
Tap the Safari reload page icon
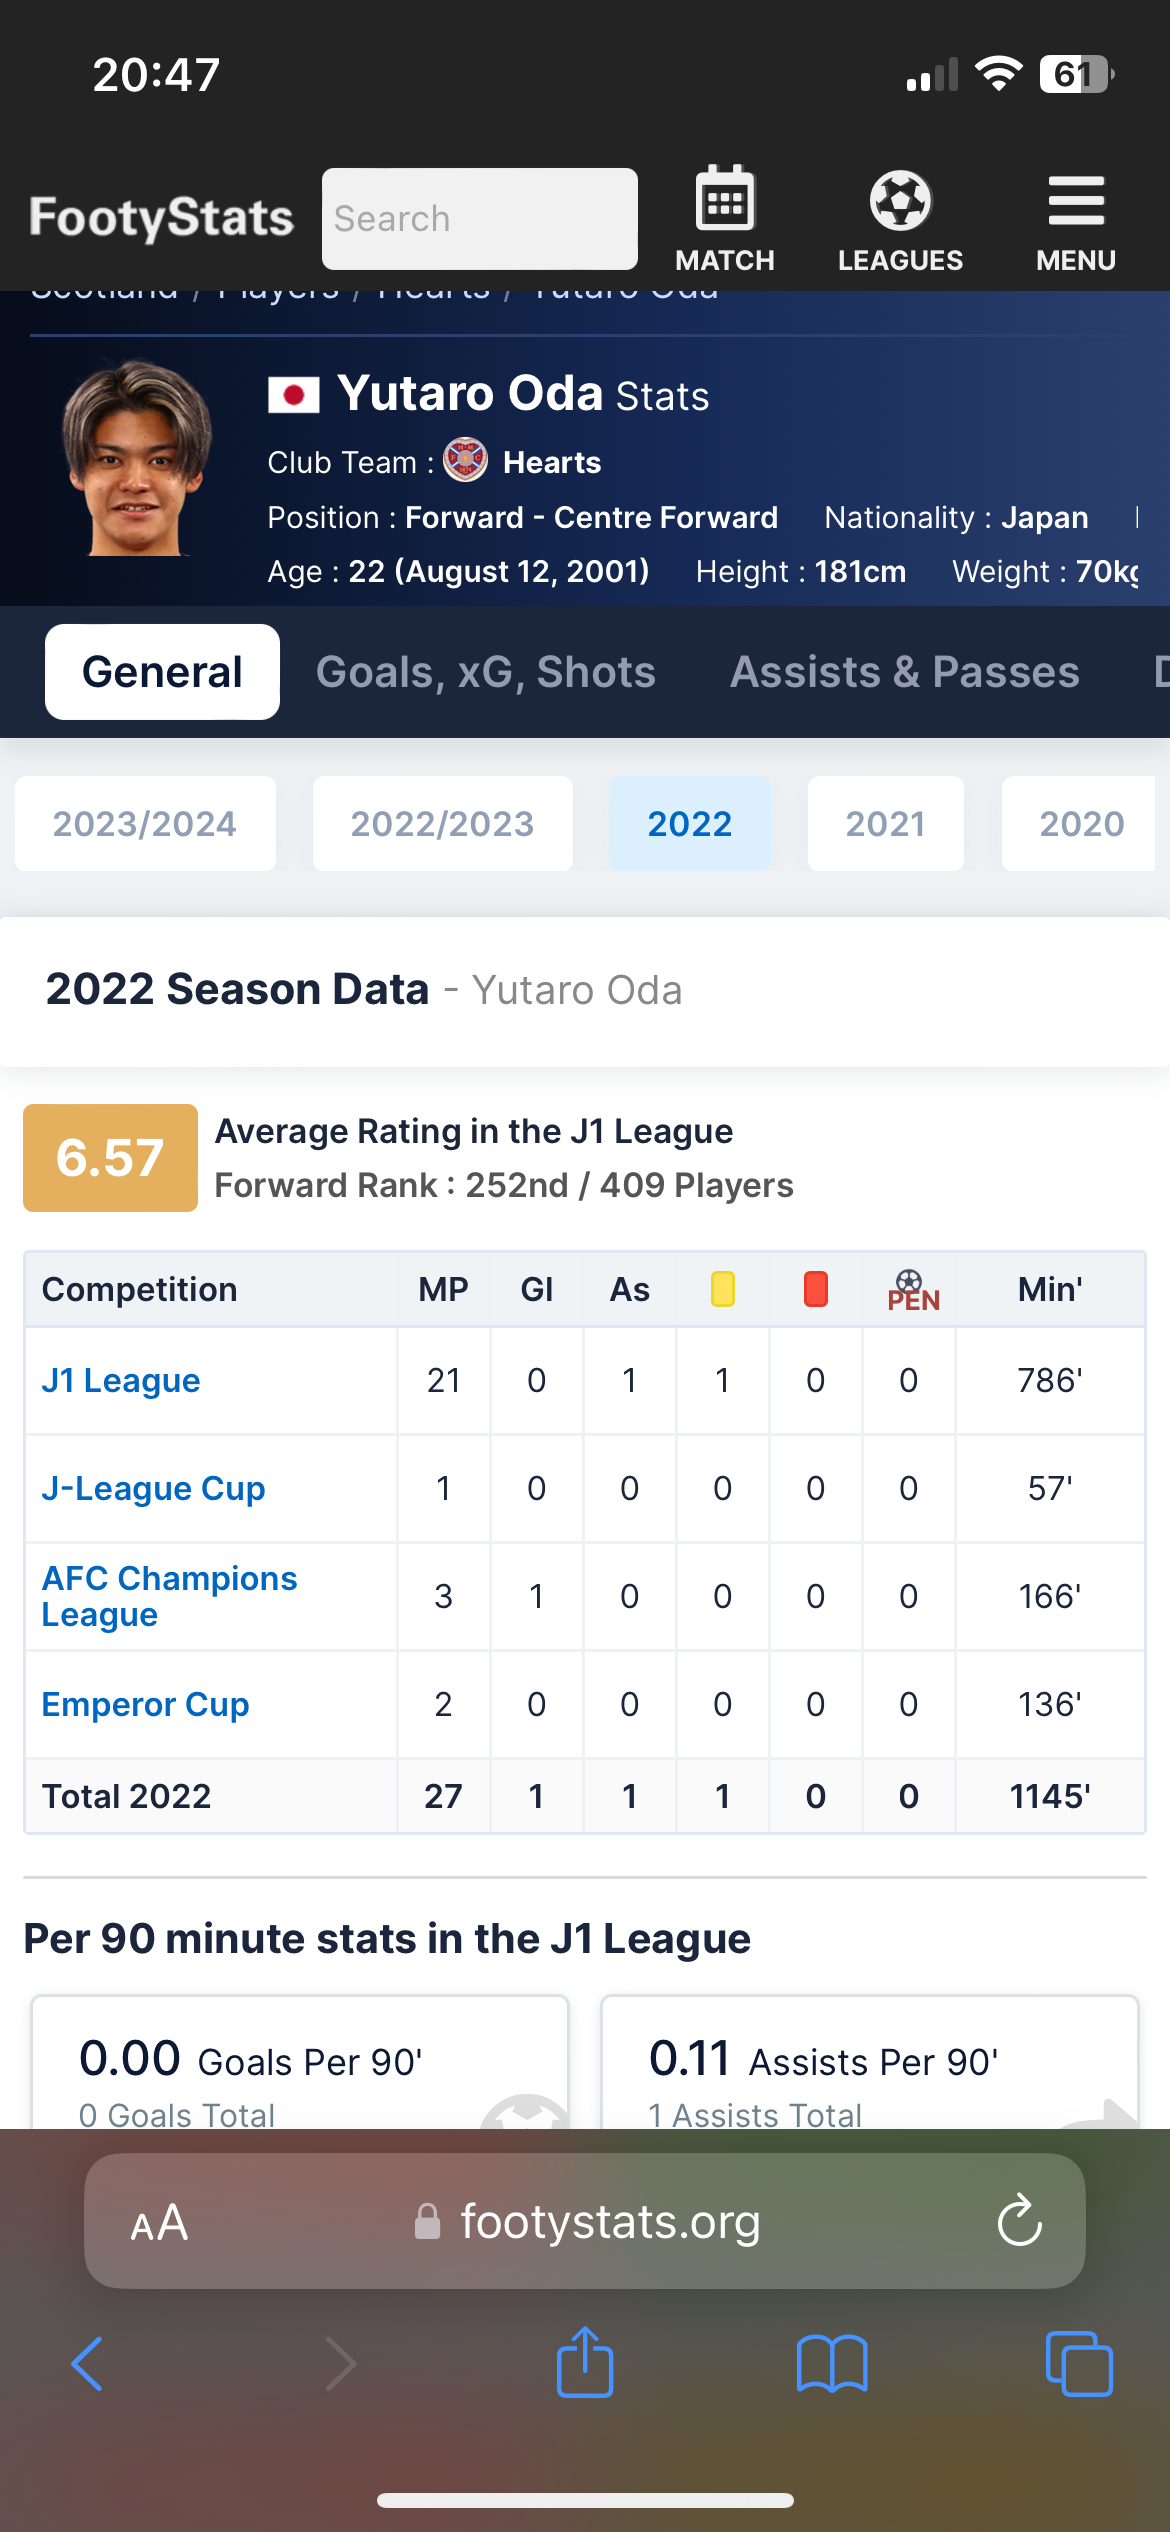tap(1020, 2221)
